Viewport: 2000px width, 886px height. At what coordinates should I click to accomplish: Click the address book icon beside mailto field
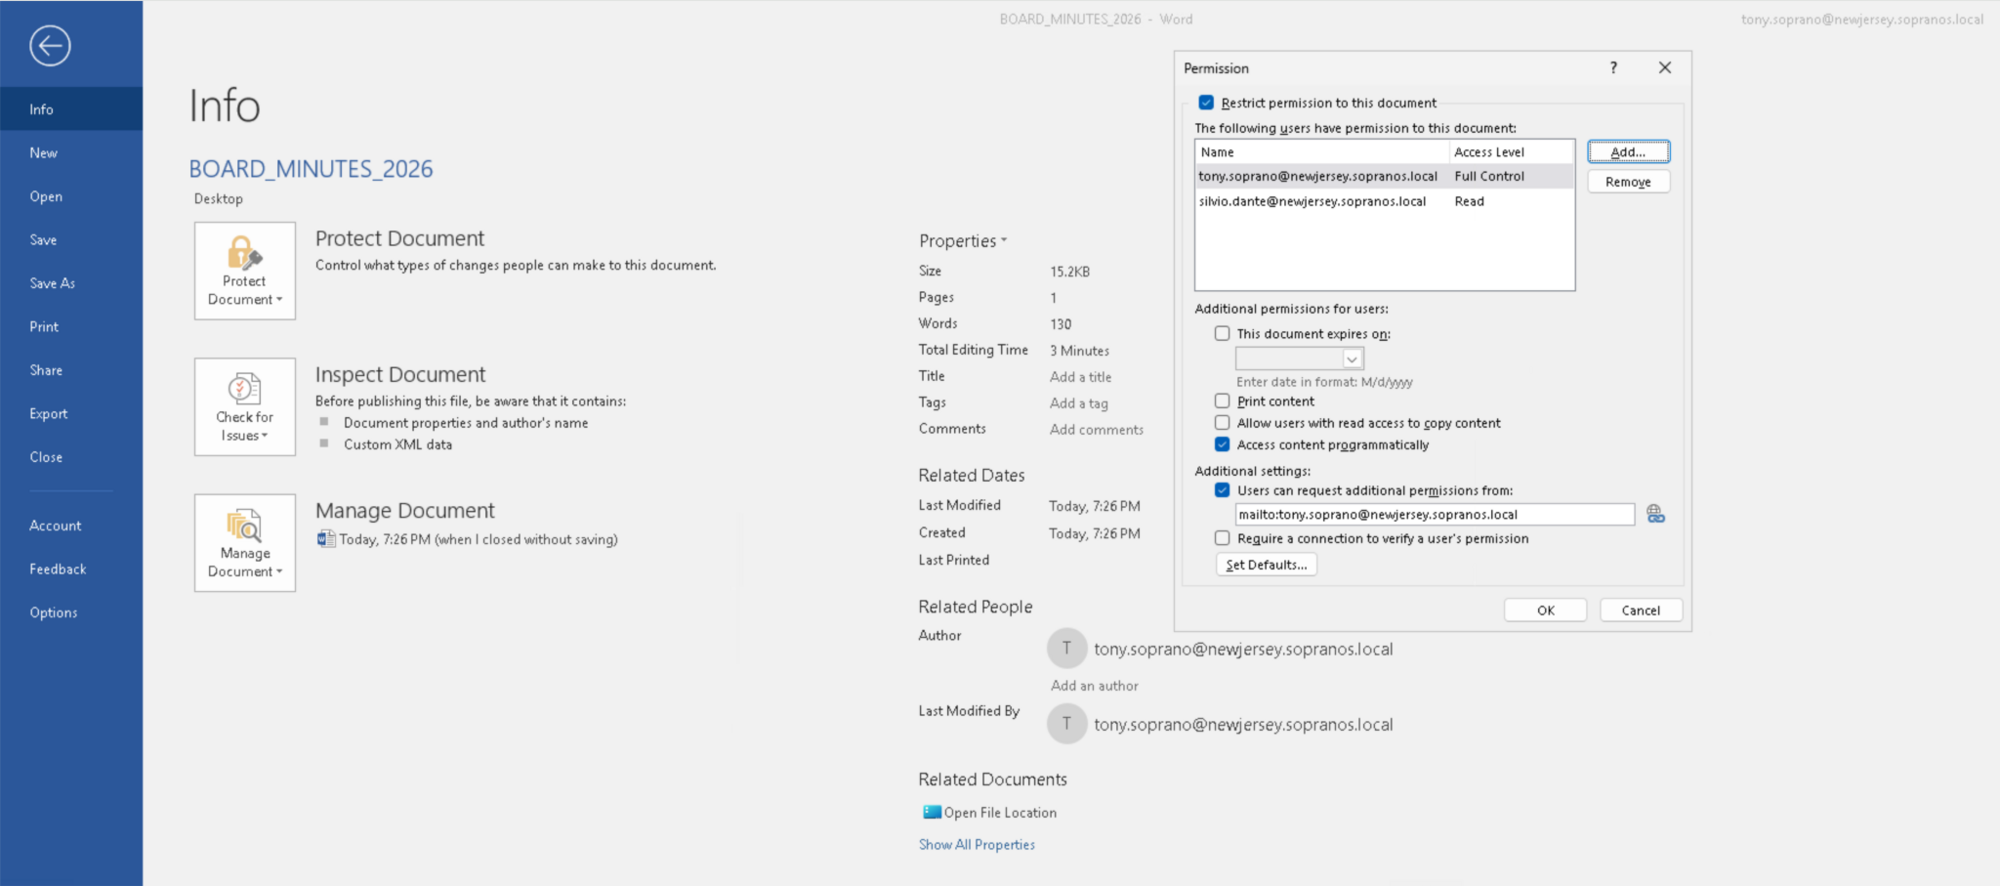click(x=1655, y=514)
